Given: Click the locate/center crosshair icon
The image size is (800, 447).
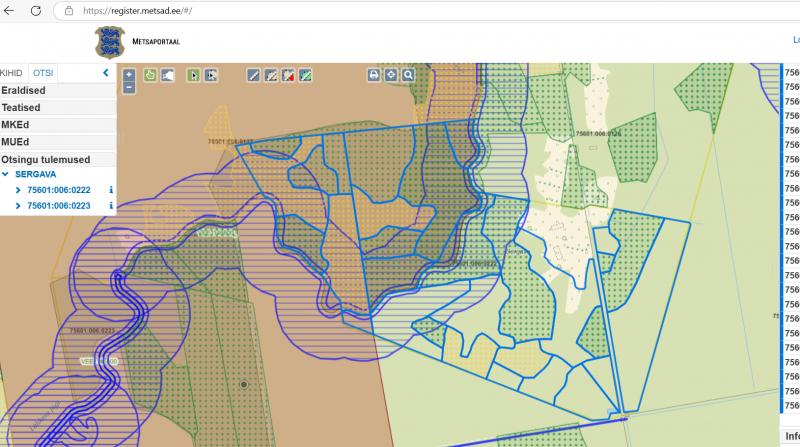Looking at the screenshot, I should coord(391,75).
